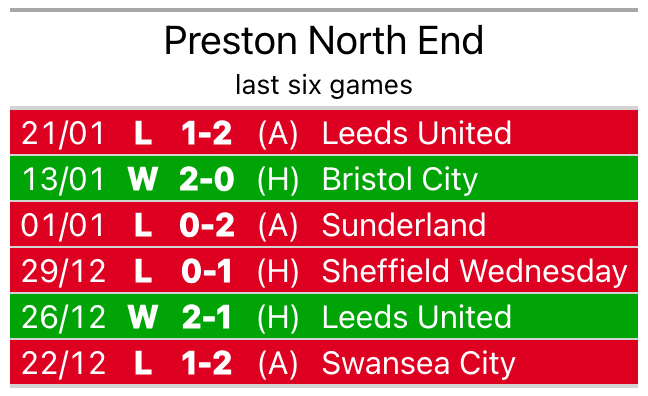Image resolution: width=648 pixels, height=396 pixels.
Task: Select the 0-2 score against Sunderland
Action: [x=207, y=225]
